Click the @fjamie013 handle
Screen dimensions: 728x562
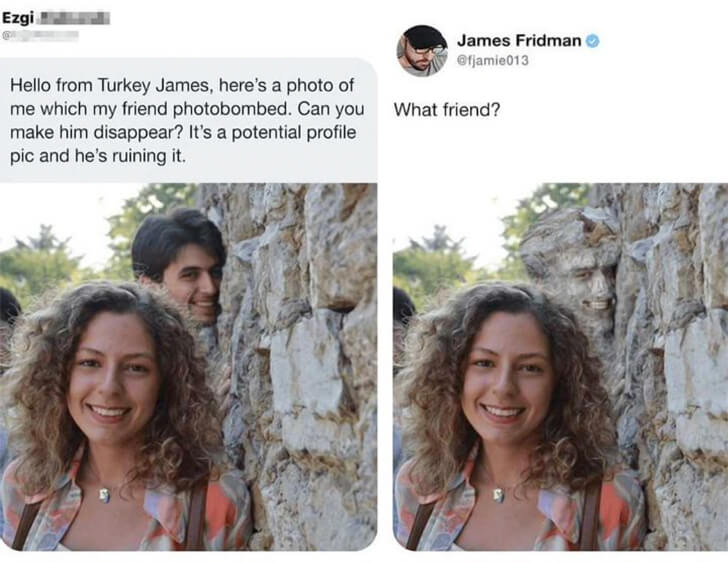click(x=493, y=60)
